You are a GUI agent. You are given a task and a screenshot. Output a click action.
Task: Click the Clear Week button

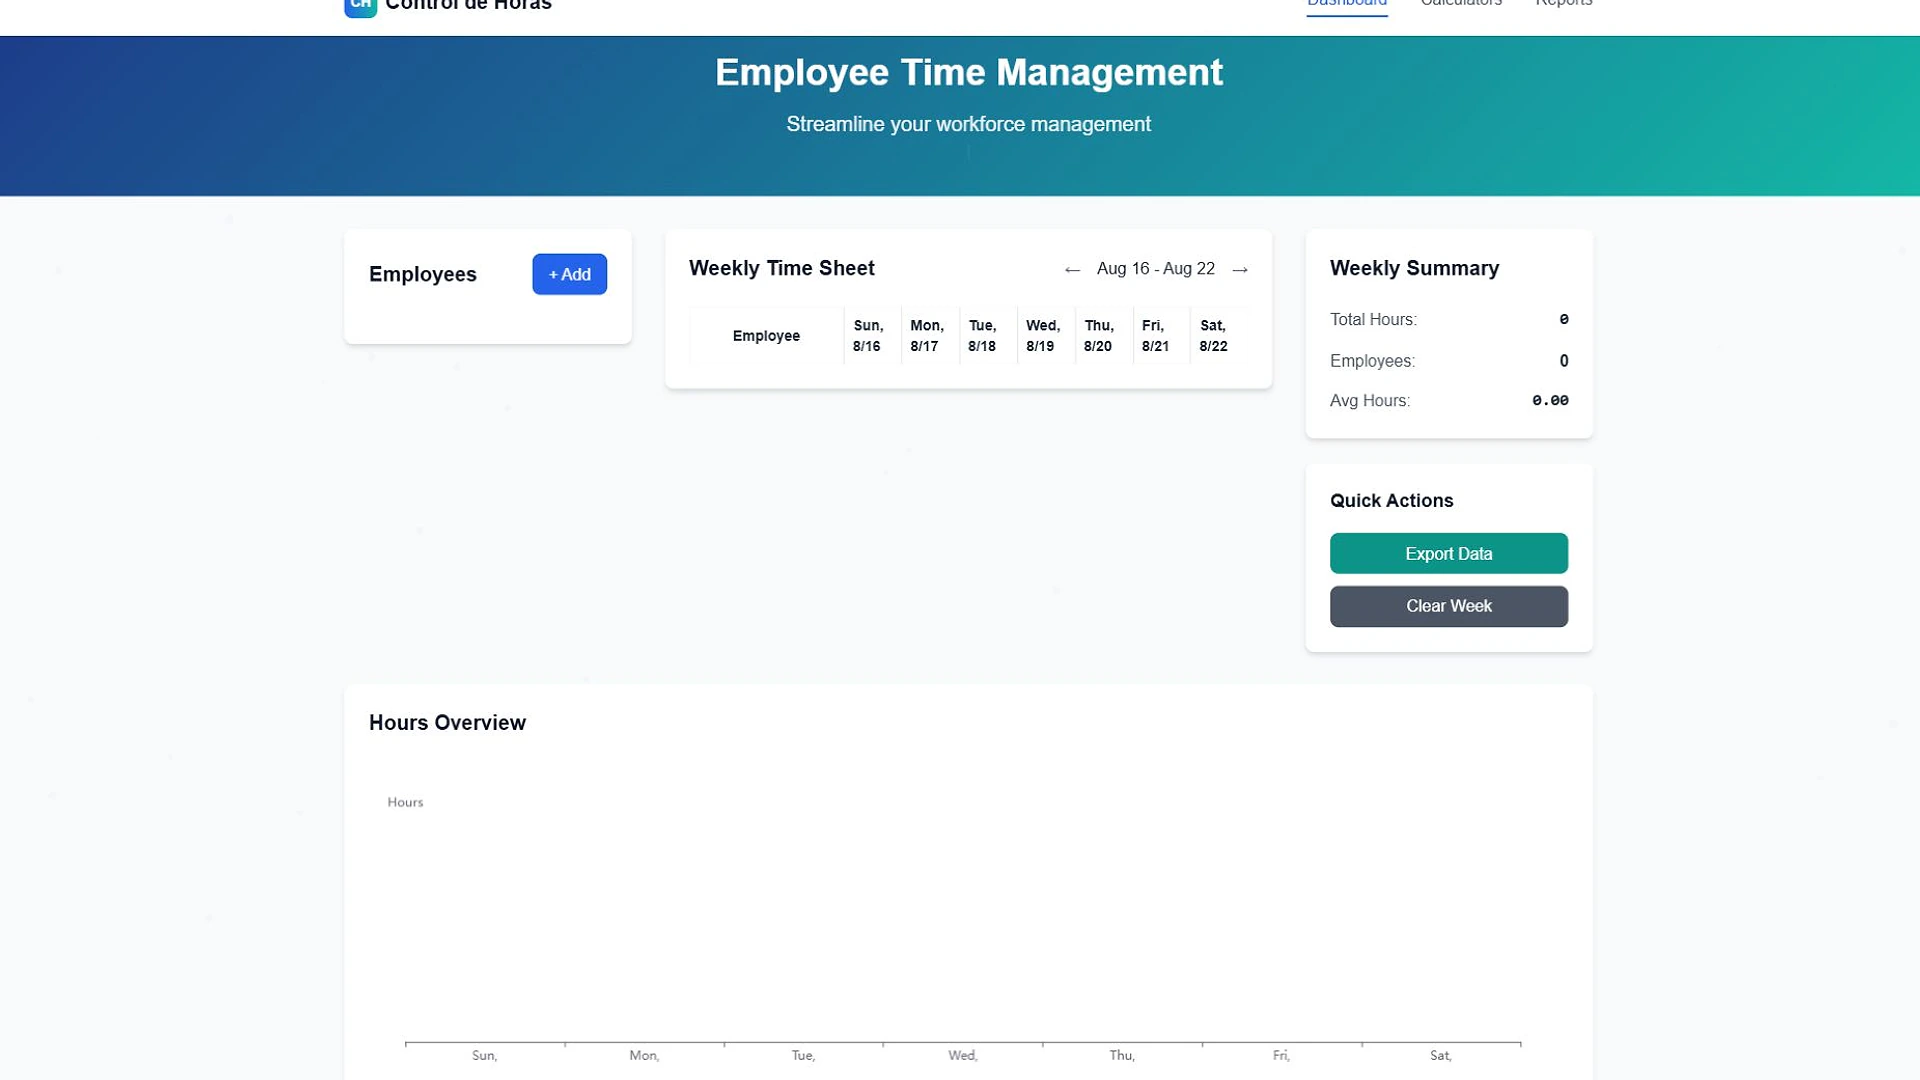click(1448, 606)
